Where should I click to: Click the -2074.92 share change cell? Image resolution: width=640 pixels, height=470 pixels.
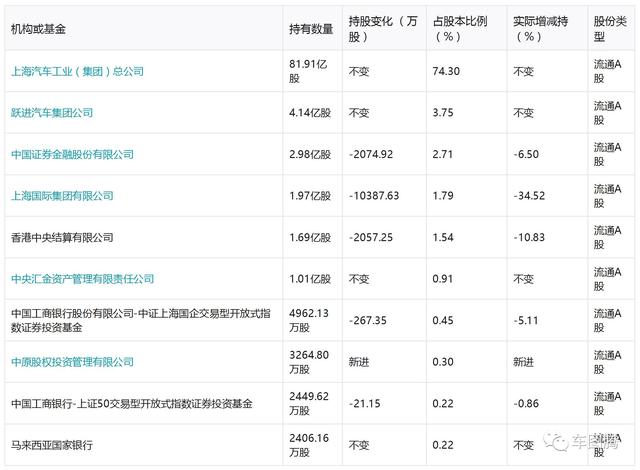[371, 154]
